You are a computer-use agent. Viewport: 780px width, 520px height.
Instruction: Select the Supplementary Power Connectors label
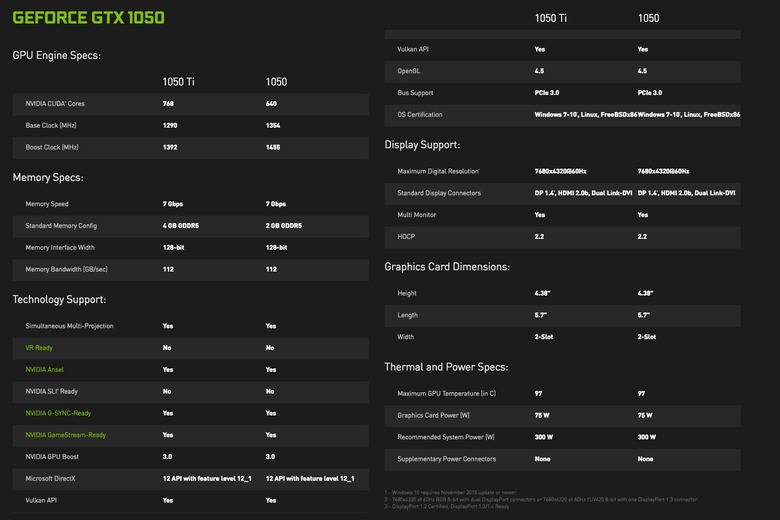point(447,459)
